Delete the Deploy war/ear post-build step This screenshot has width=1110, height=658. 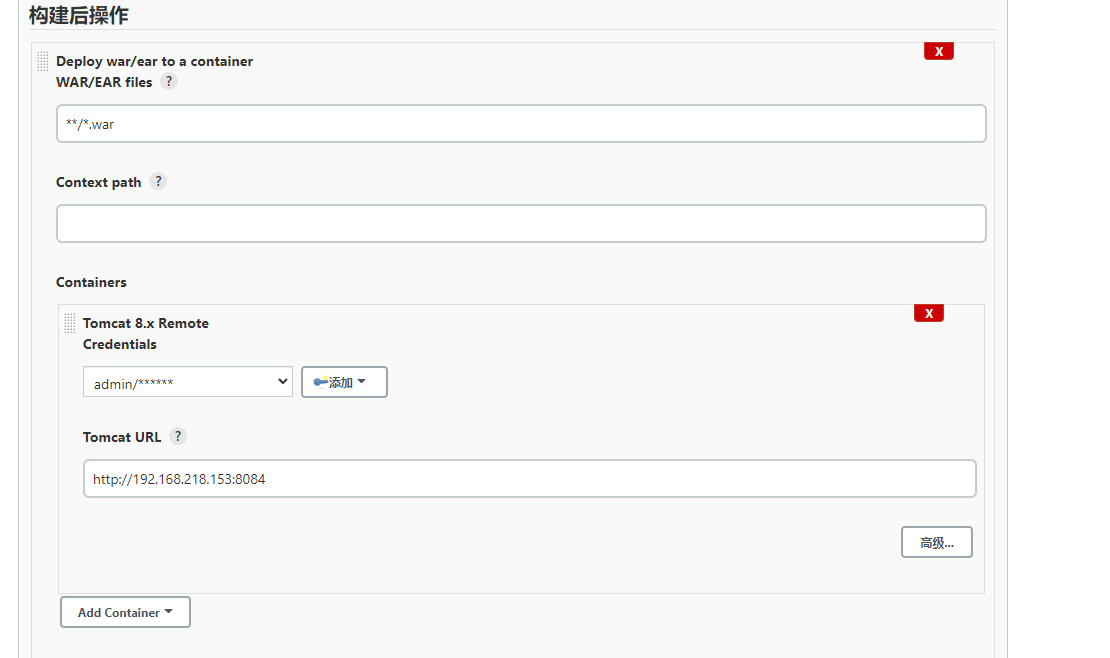pyautogui.click(x=938, y=51)
